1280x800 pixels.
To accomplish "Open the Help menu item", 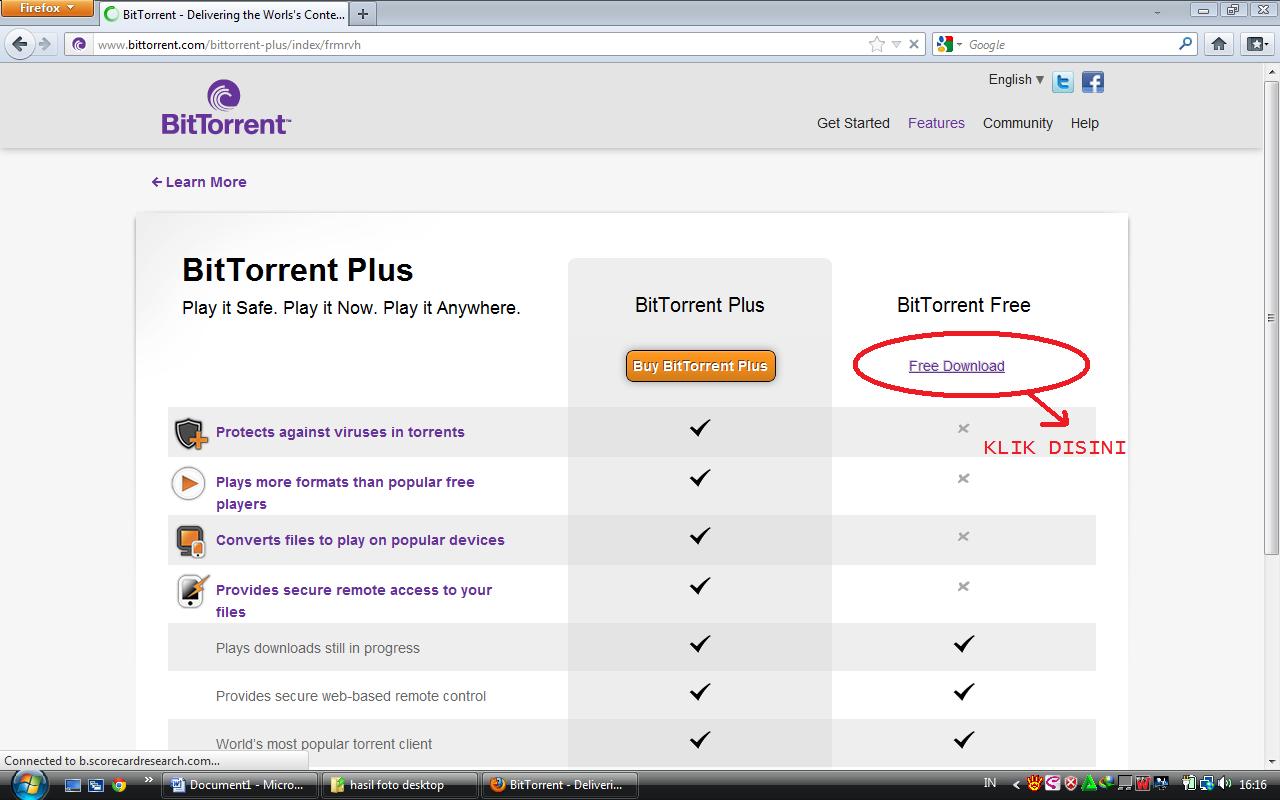I will (x=1084, y=123).
